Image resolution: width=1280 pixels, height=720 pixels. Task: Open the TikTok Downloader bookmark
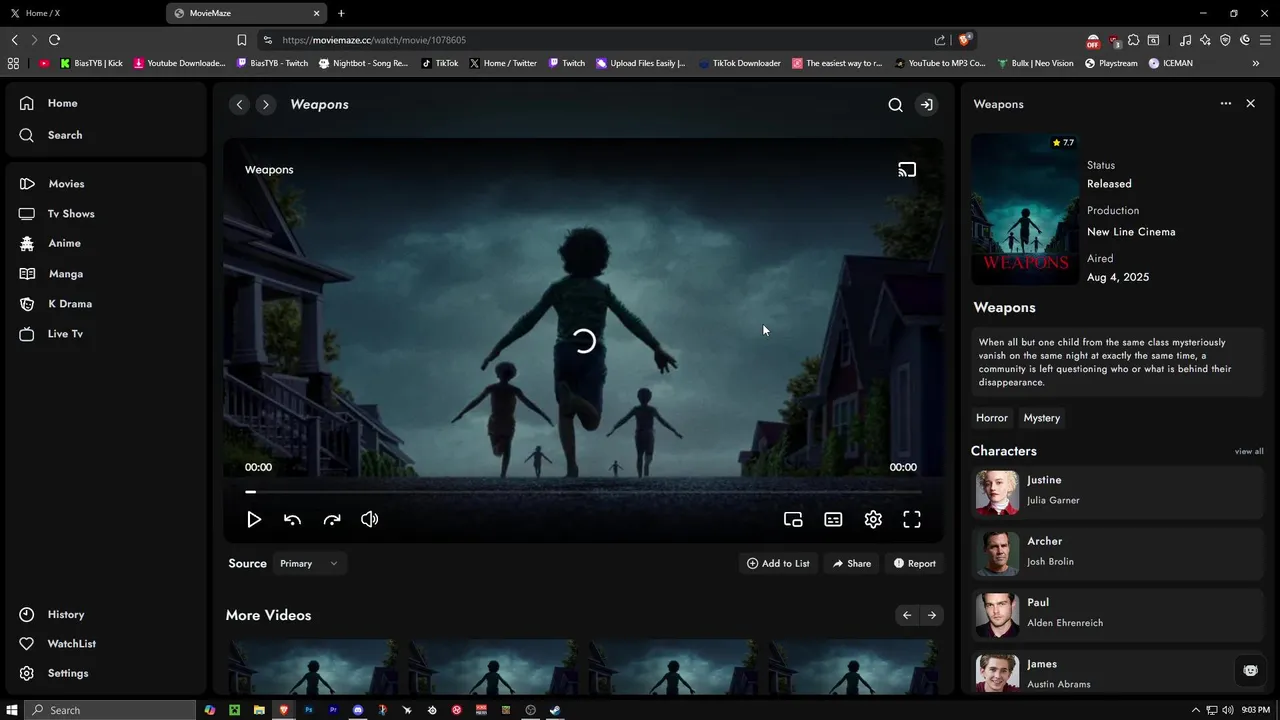tap(739, 63)
